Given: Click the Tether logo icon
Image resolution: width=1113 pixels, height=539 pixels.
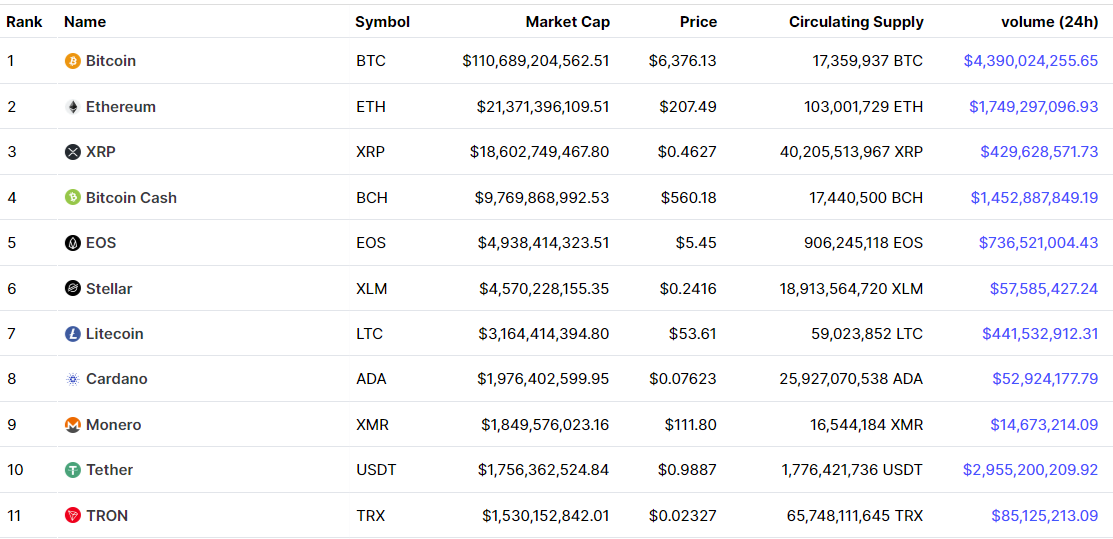Looking at the screenshot, I should pos(72,470).
